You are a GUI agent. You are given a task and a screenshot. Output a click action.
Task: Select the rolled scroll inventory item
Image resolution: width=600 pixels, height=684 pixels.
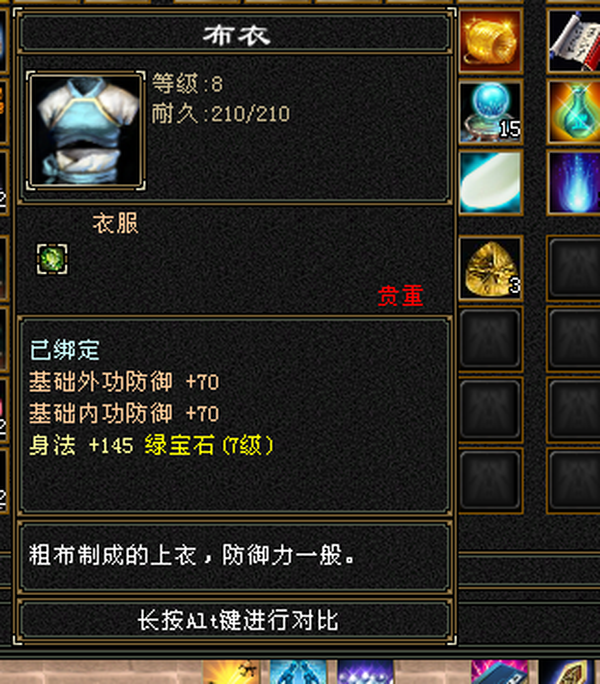[574, 41]
